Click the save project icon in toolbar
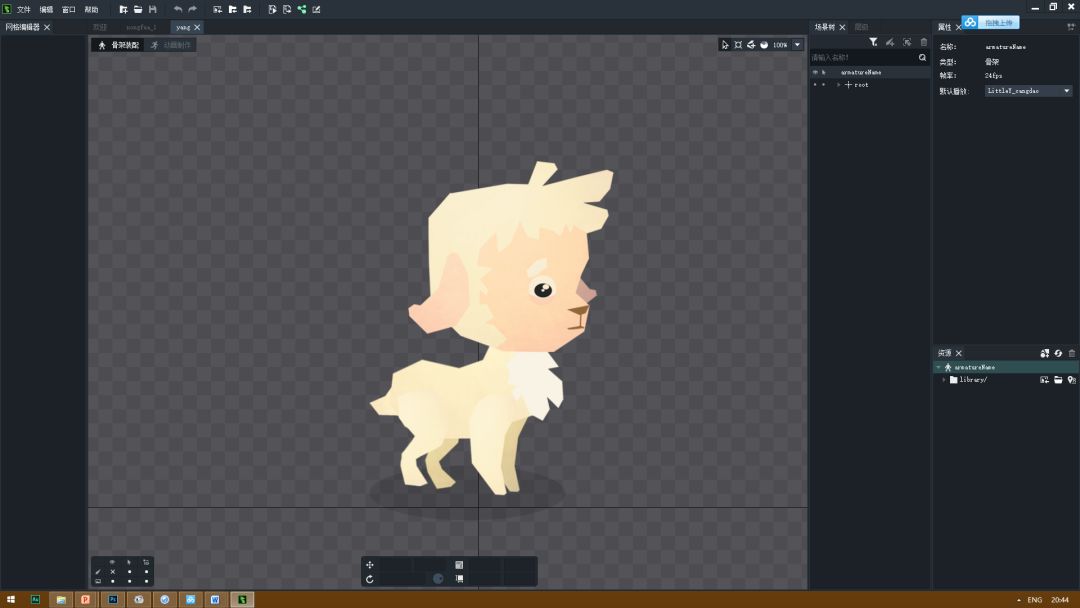Viewport: 1080px width, 608px height. [152, 9]
